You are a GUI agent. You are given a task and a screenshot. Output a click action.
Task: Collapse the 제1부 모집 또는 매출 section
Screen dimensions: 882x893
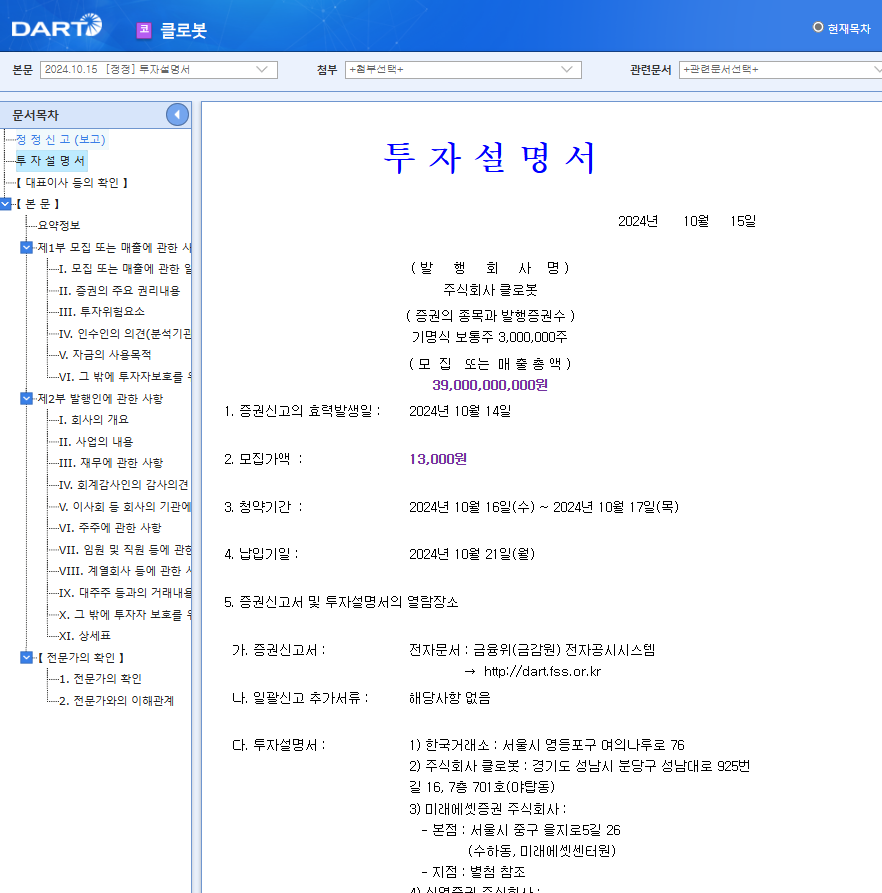coord(24,247)
